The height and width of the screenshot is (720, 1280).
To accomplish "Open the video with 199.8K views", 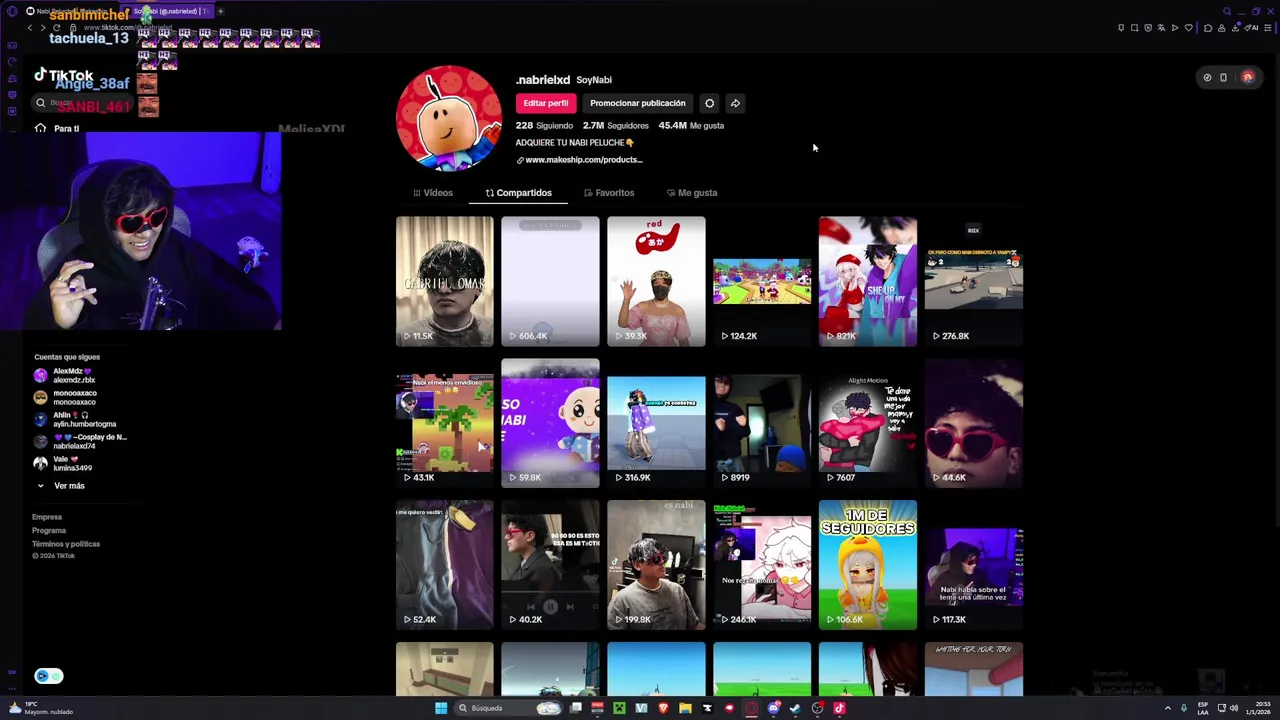I will pyautogui.click(x=656, y=565).
